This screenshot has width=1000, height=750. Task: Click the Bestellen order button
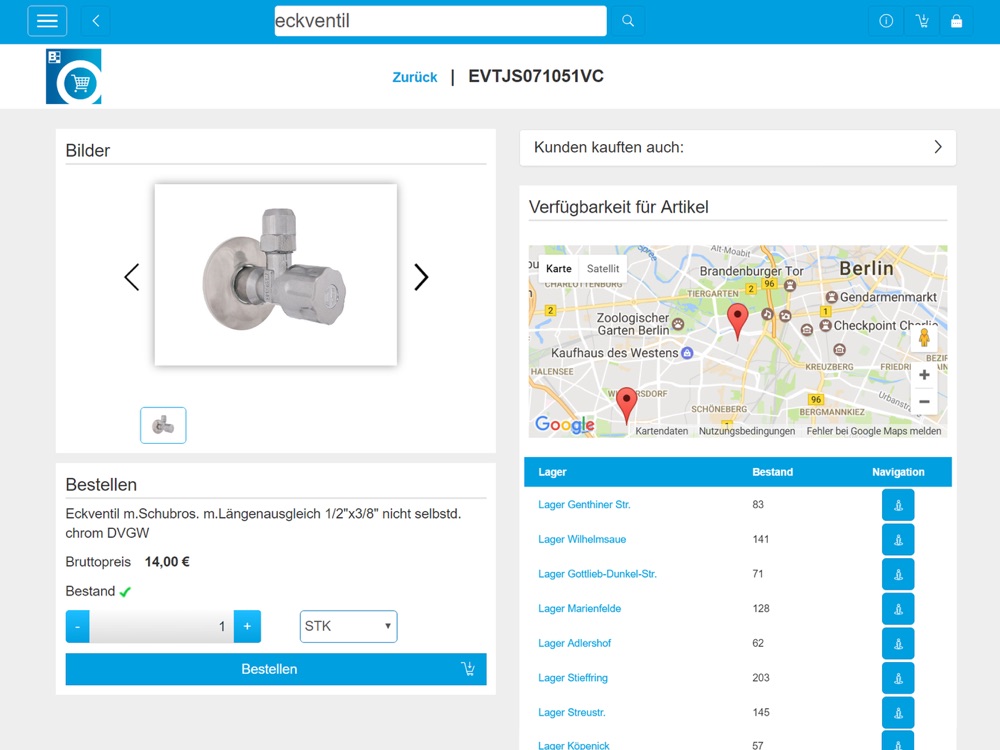click(276, 669)
